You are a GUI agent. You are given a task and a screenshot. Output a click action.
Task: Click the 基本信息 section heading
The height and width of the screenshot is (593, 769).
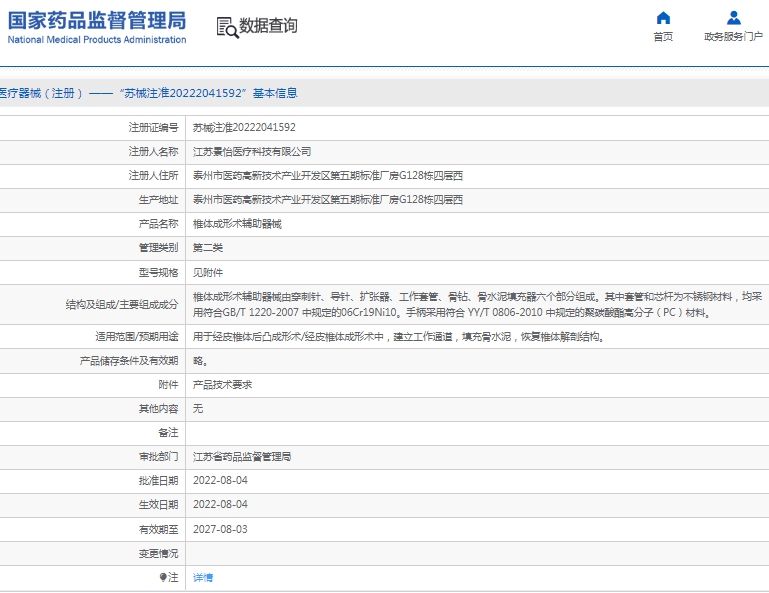(275, 93)
